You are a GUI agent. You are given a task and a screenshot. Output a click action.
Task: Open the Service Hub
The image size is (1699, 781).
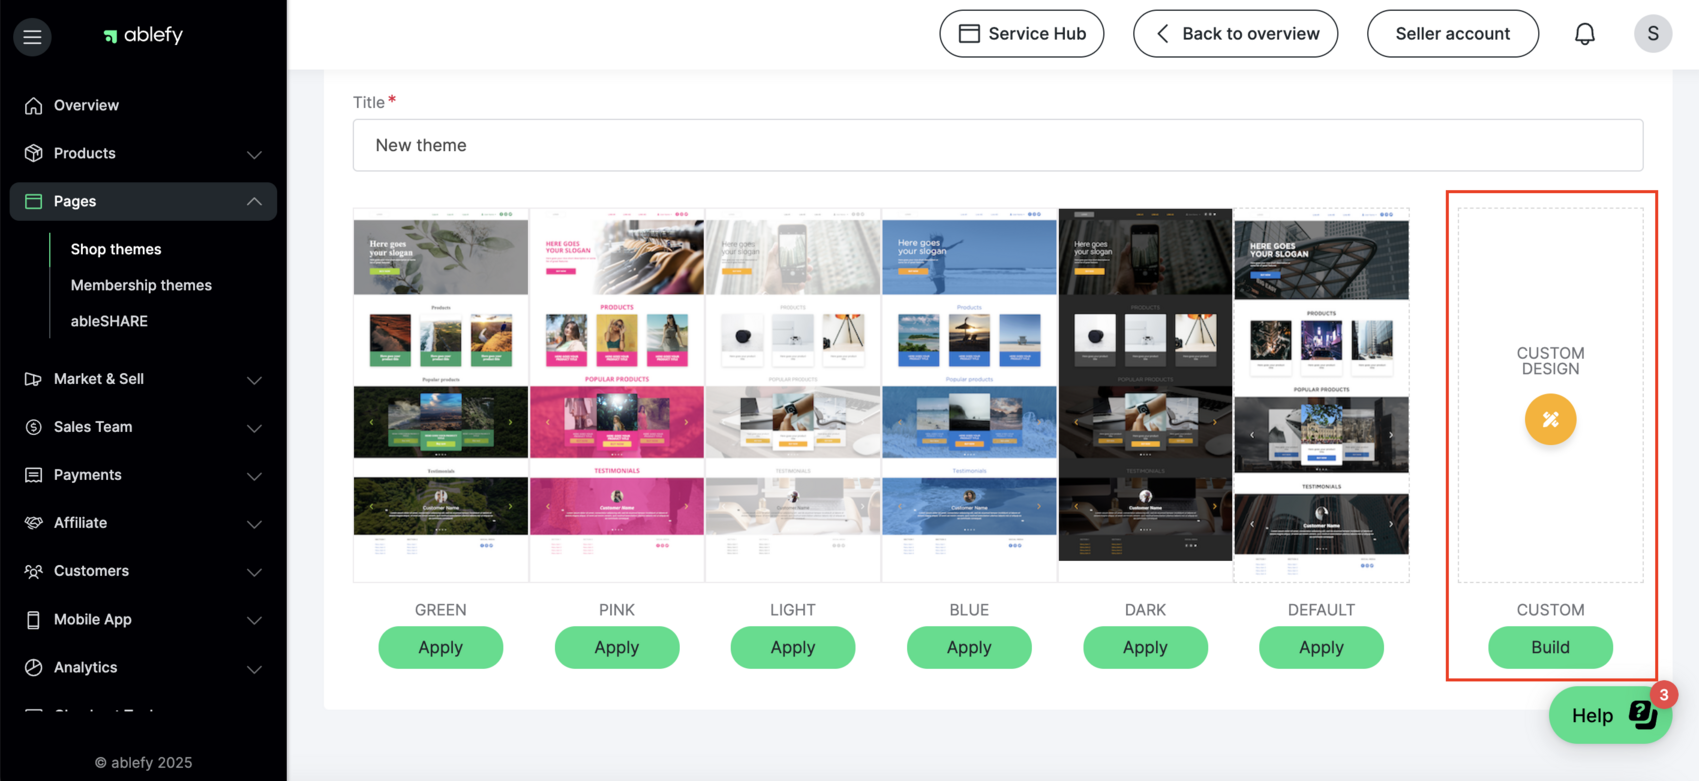coord(1021,34)
